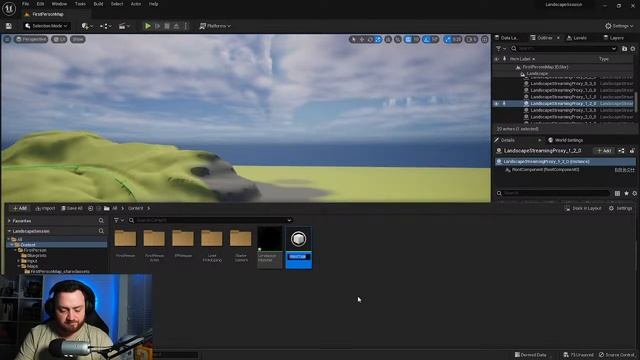Open the viewport Show menu
Screen dimensions: 640x360
78,39
